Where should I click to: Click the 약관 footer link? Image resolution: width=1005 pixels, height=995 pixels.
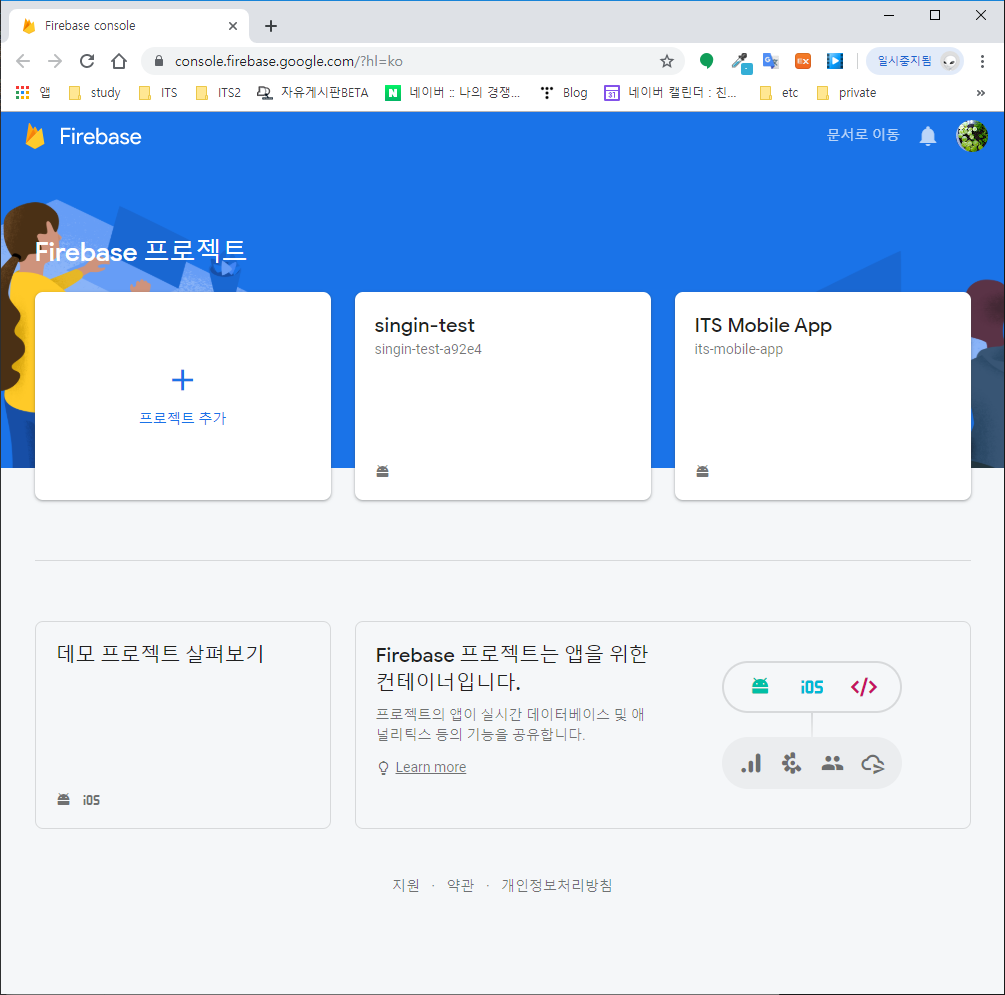point(460,885)
